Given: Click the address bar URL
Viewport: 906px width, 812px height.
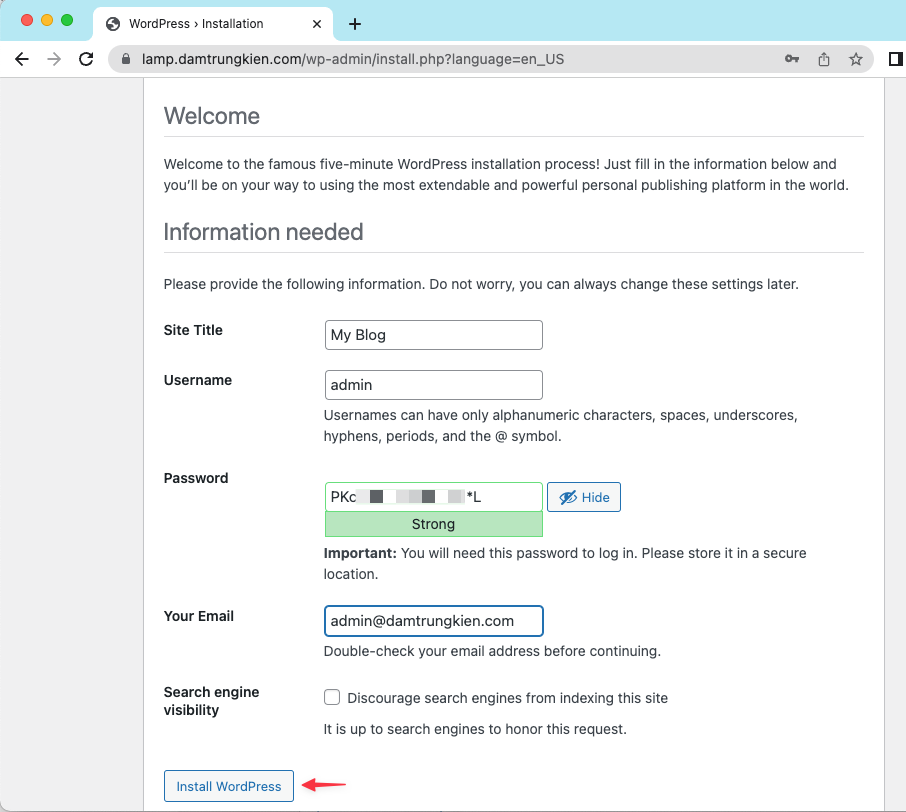Looking at the screenshot, I should [x=352, y=59].
